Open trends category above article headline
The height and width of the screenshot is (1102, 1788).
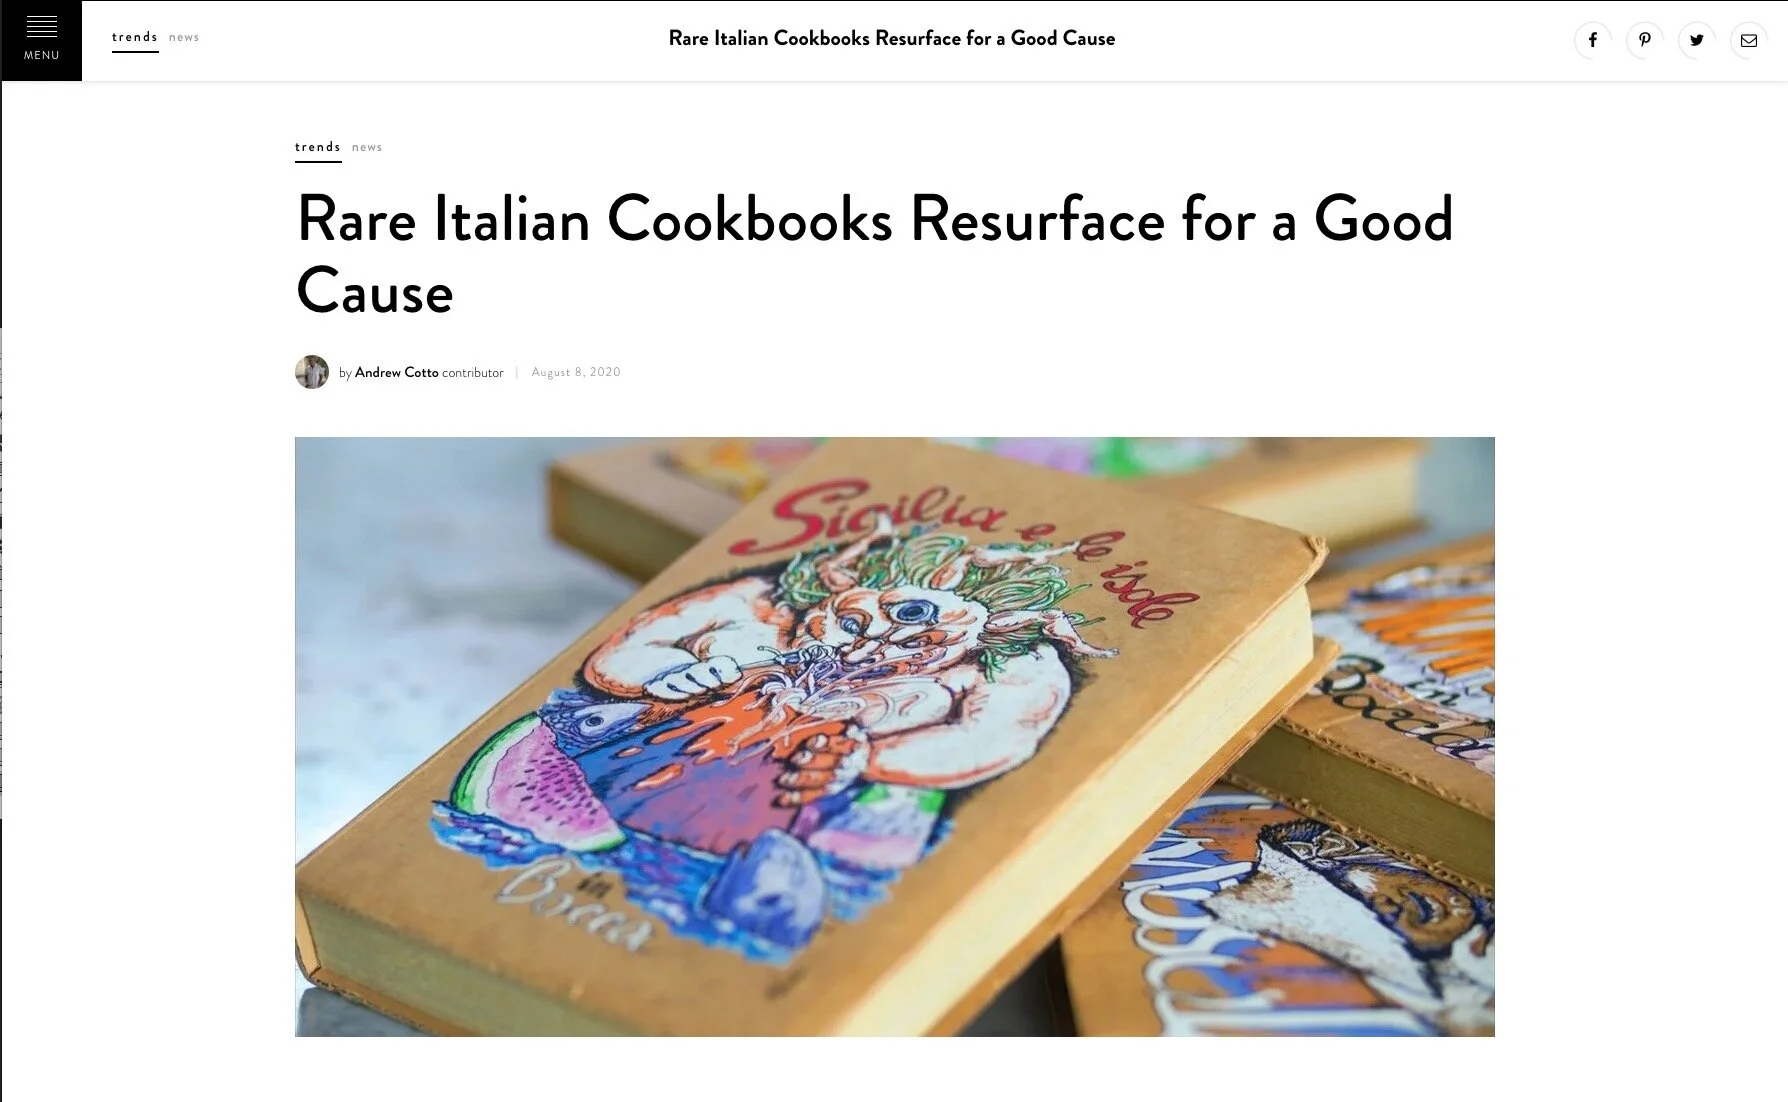[318, 147]
